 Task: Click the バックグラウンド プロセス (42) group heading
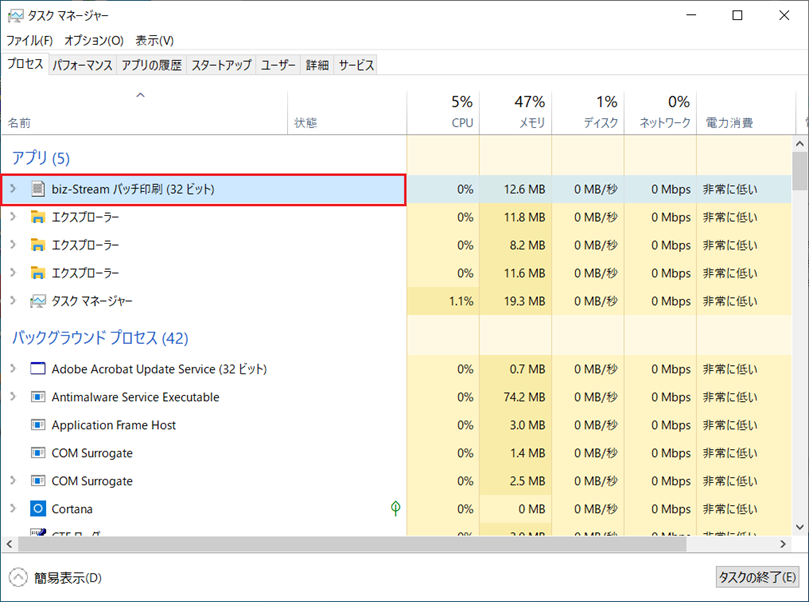100,338
